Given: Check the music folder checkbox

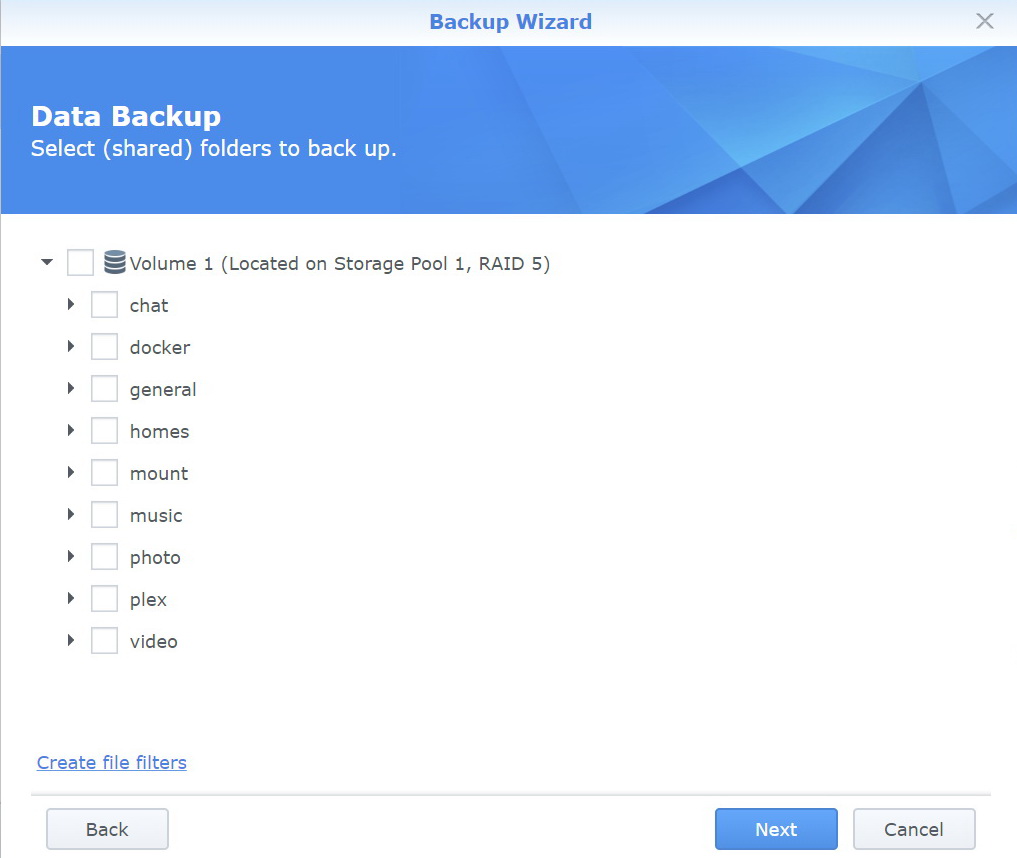Looking at the screenshot, I should 104,515.
